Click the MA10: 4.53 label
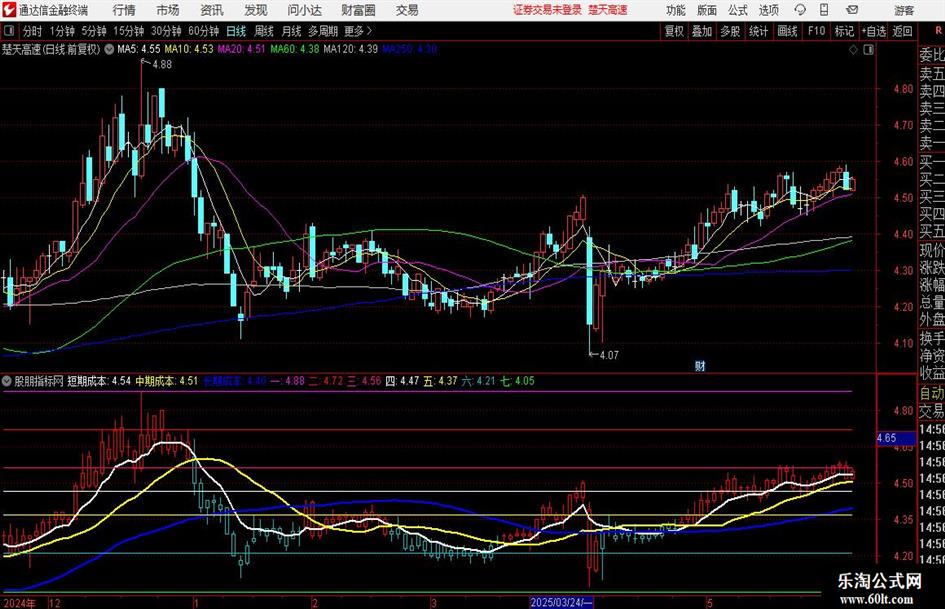Screen dimensions: 945x609 coord(189,49)
